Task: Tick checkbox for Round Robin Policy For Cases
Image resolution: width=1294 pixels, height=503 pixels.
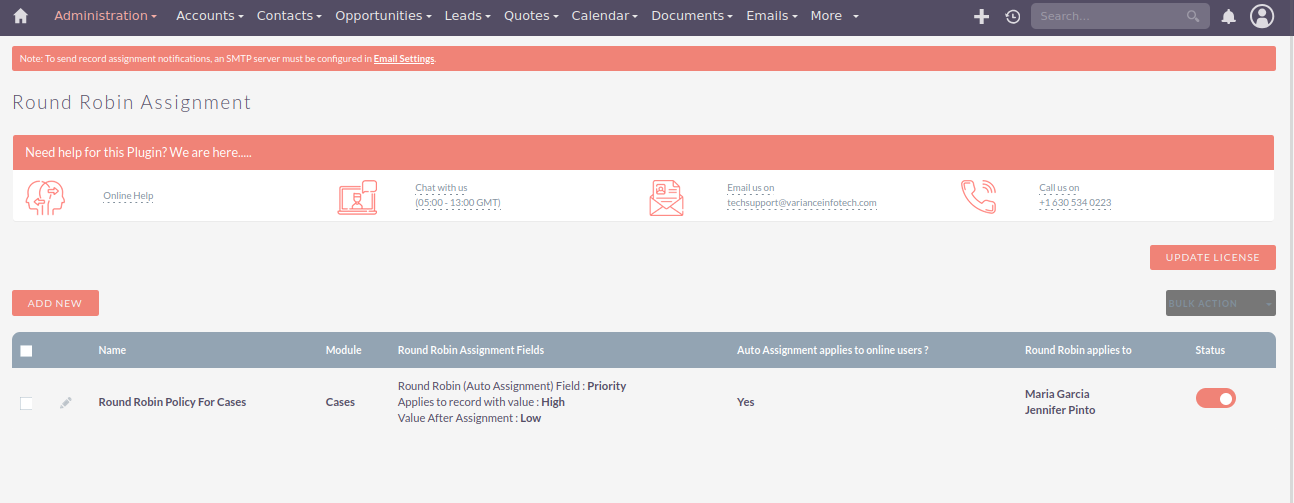Action: 26,403
